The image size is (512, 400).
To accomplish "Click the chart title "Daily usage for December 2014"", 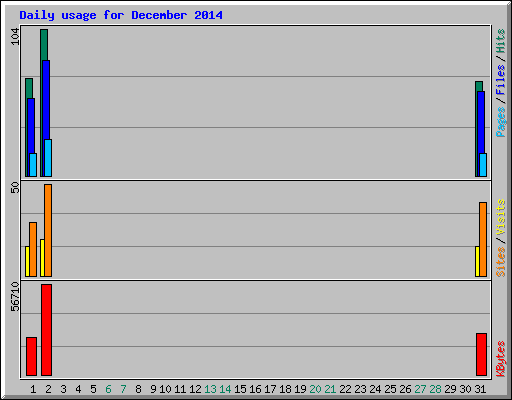I will (121, 15).
